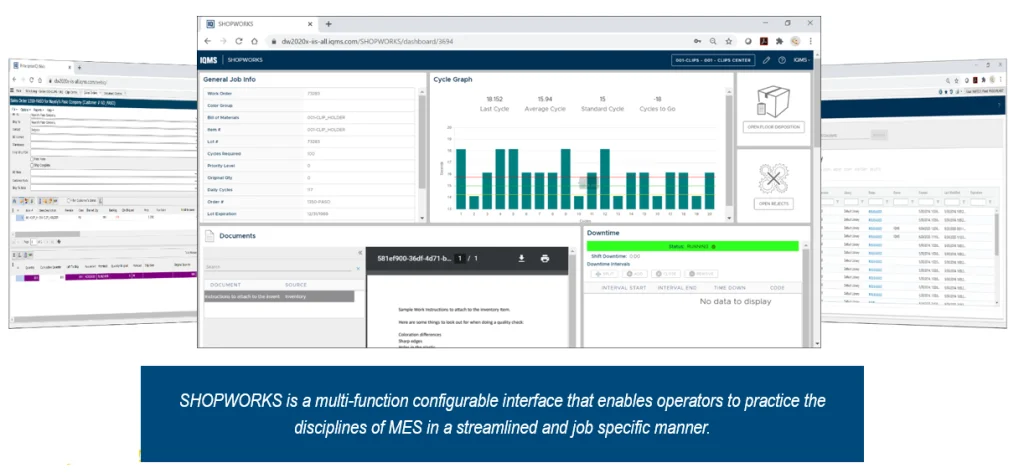Open the help question mark icon
The width and height of the screenshot is (1024, 473).
click(x=781, y=60)
